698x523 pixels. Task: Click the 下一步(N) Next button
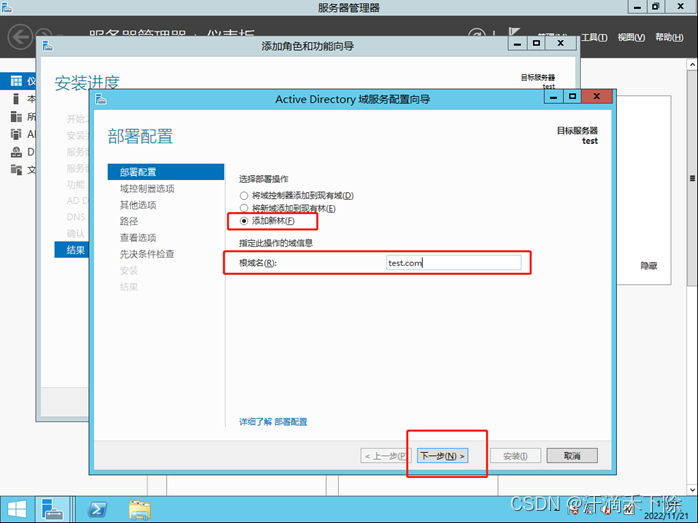pyautogui.click(x=442, y=456)
